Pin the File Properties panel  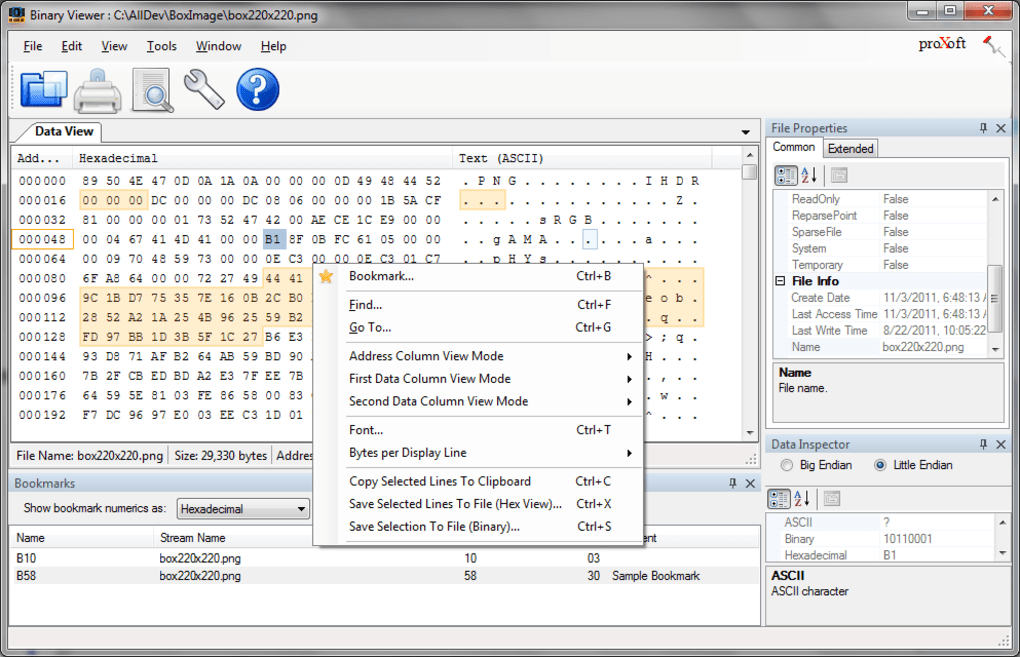point(983,128)
